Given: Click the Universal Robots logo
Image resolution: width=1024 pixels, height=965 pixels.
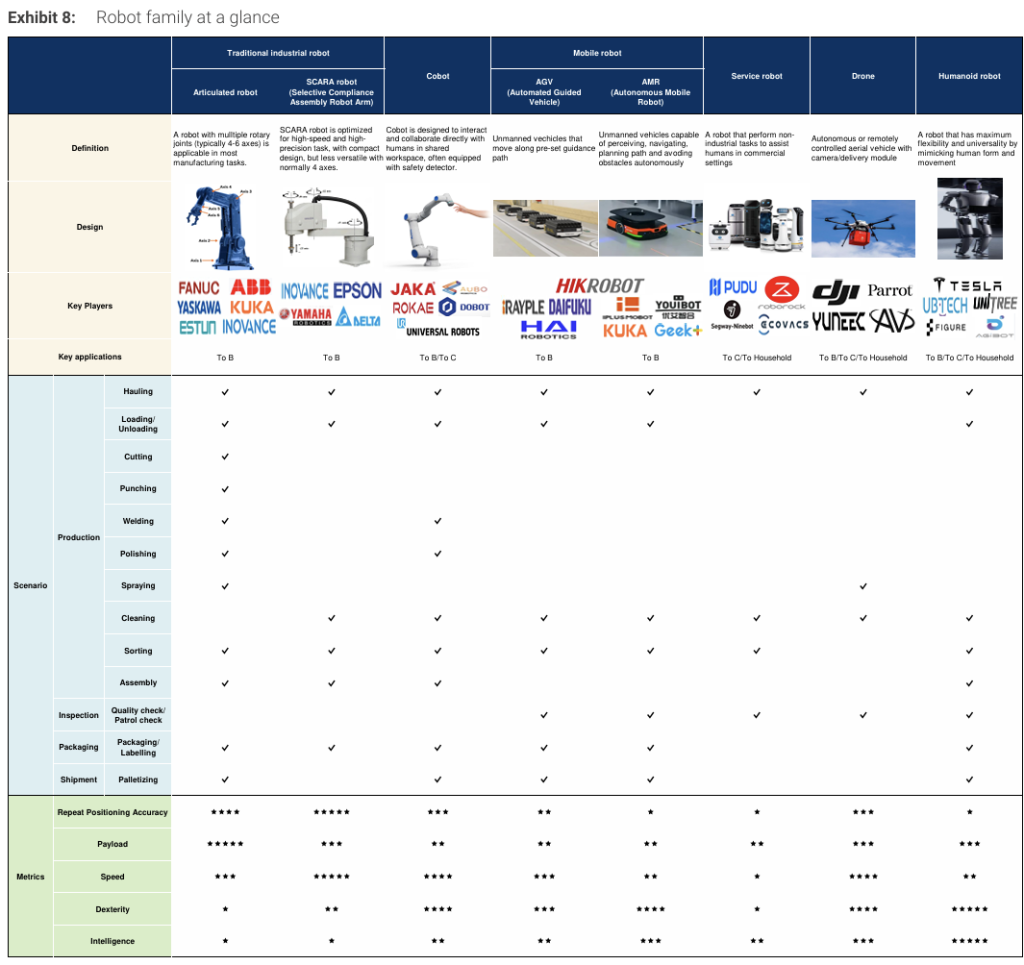Looking at the screenshot, I should (438, 328).
